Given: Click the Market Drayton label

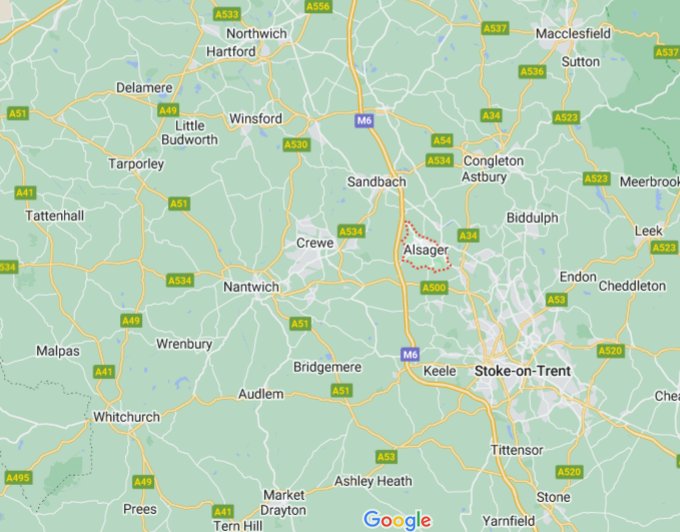Looking at the screenshot, I should click(284, 503).
